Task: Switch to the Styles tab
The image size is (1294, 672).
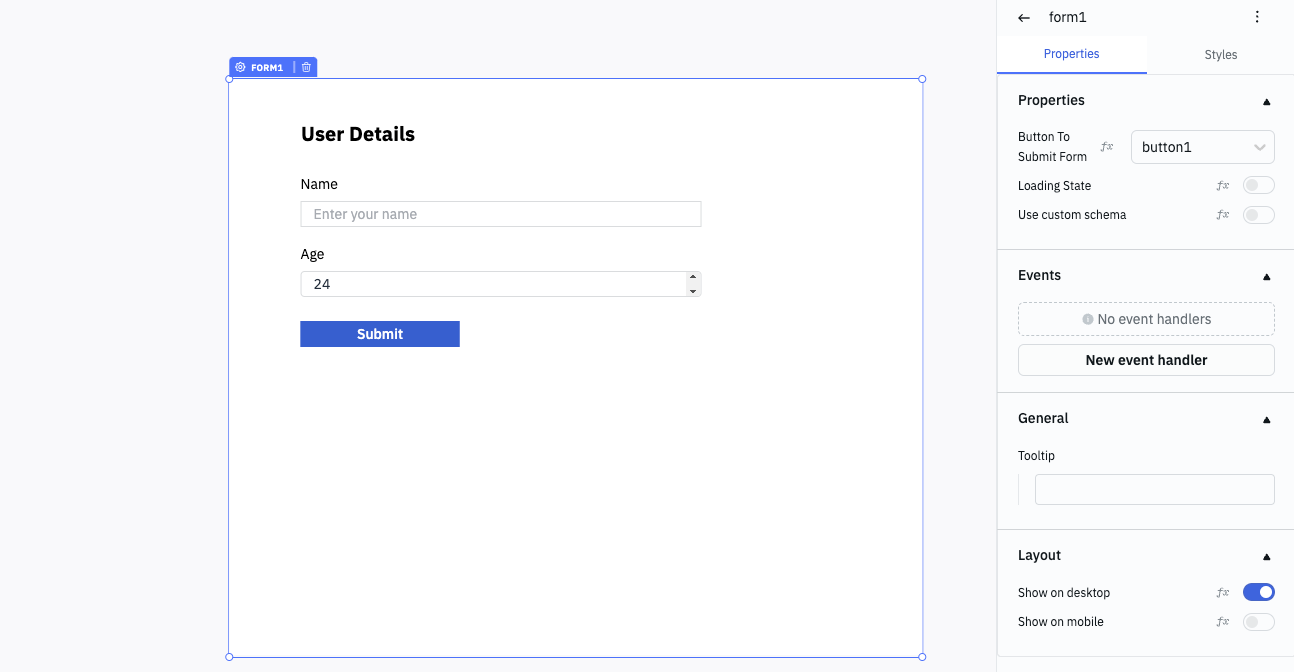Action: tap(1220, 55)
